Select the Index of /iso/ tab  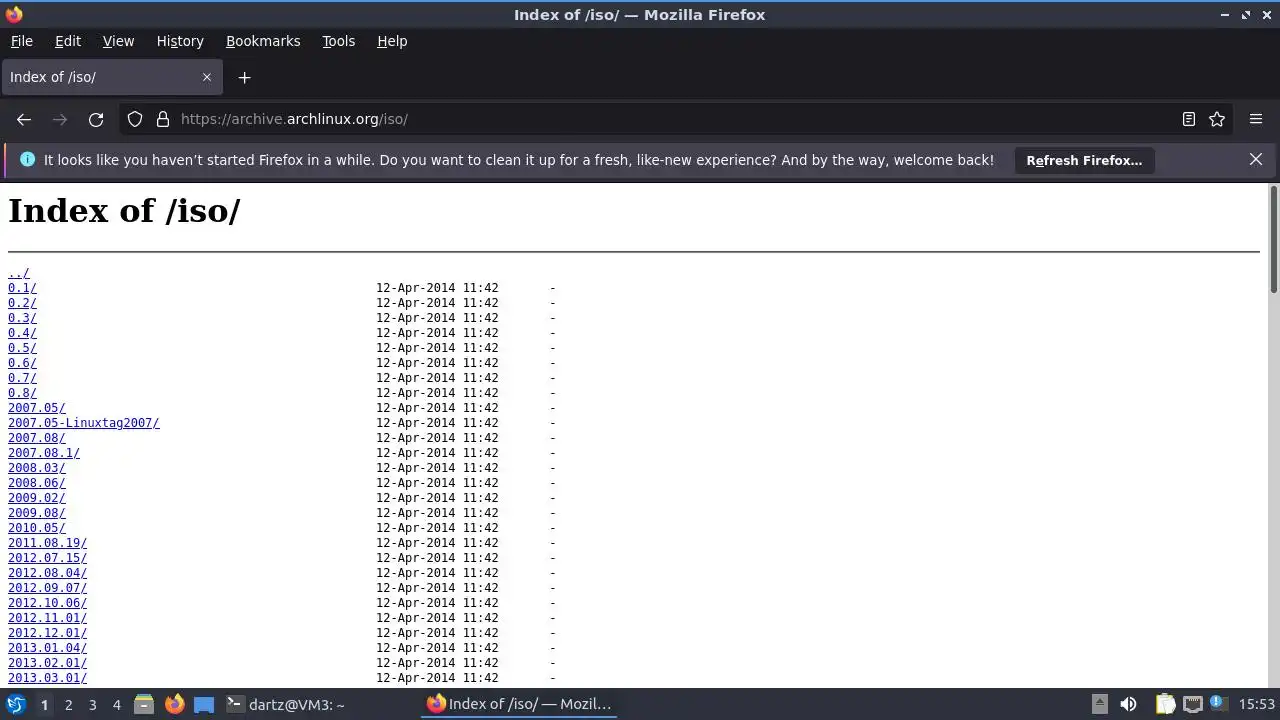point(111,77)
